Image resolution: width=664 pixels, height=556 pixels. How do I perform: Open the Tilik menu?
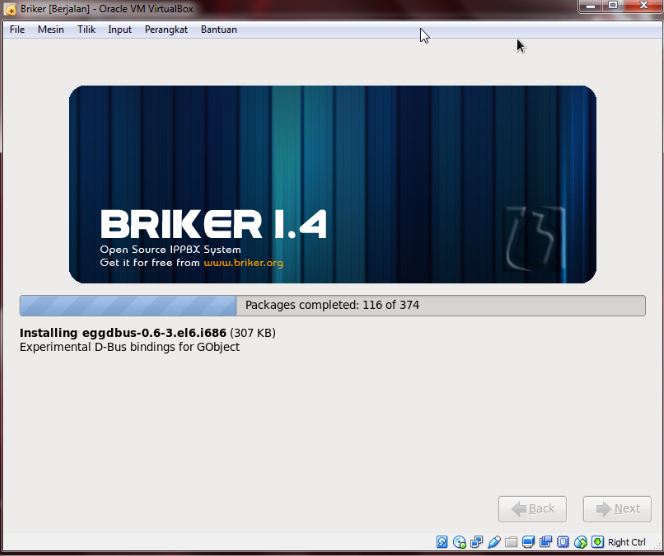pos(86,30)
